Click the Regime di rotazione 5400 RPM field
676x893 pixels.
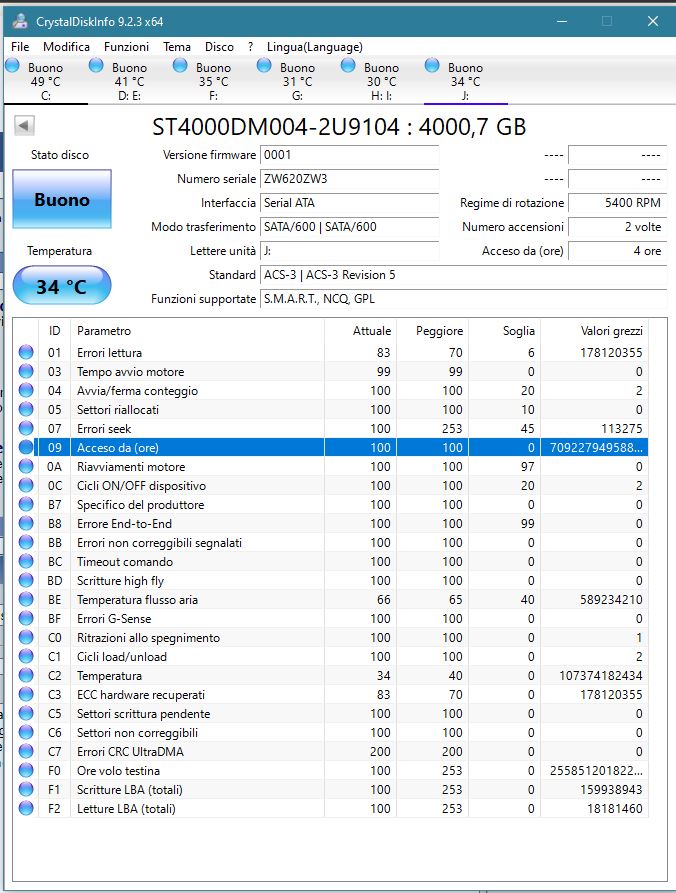617,203
